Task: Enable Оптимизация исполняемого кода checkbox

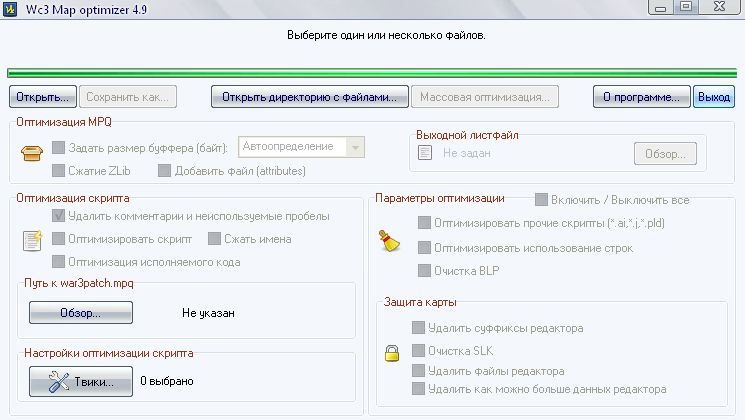Action: point(58,261)
